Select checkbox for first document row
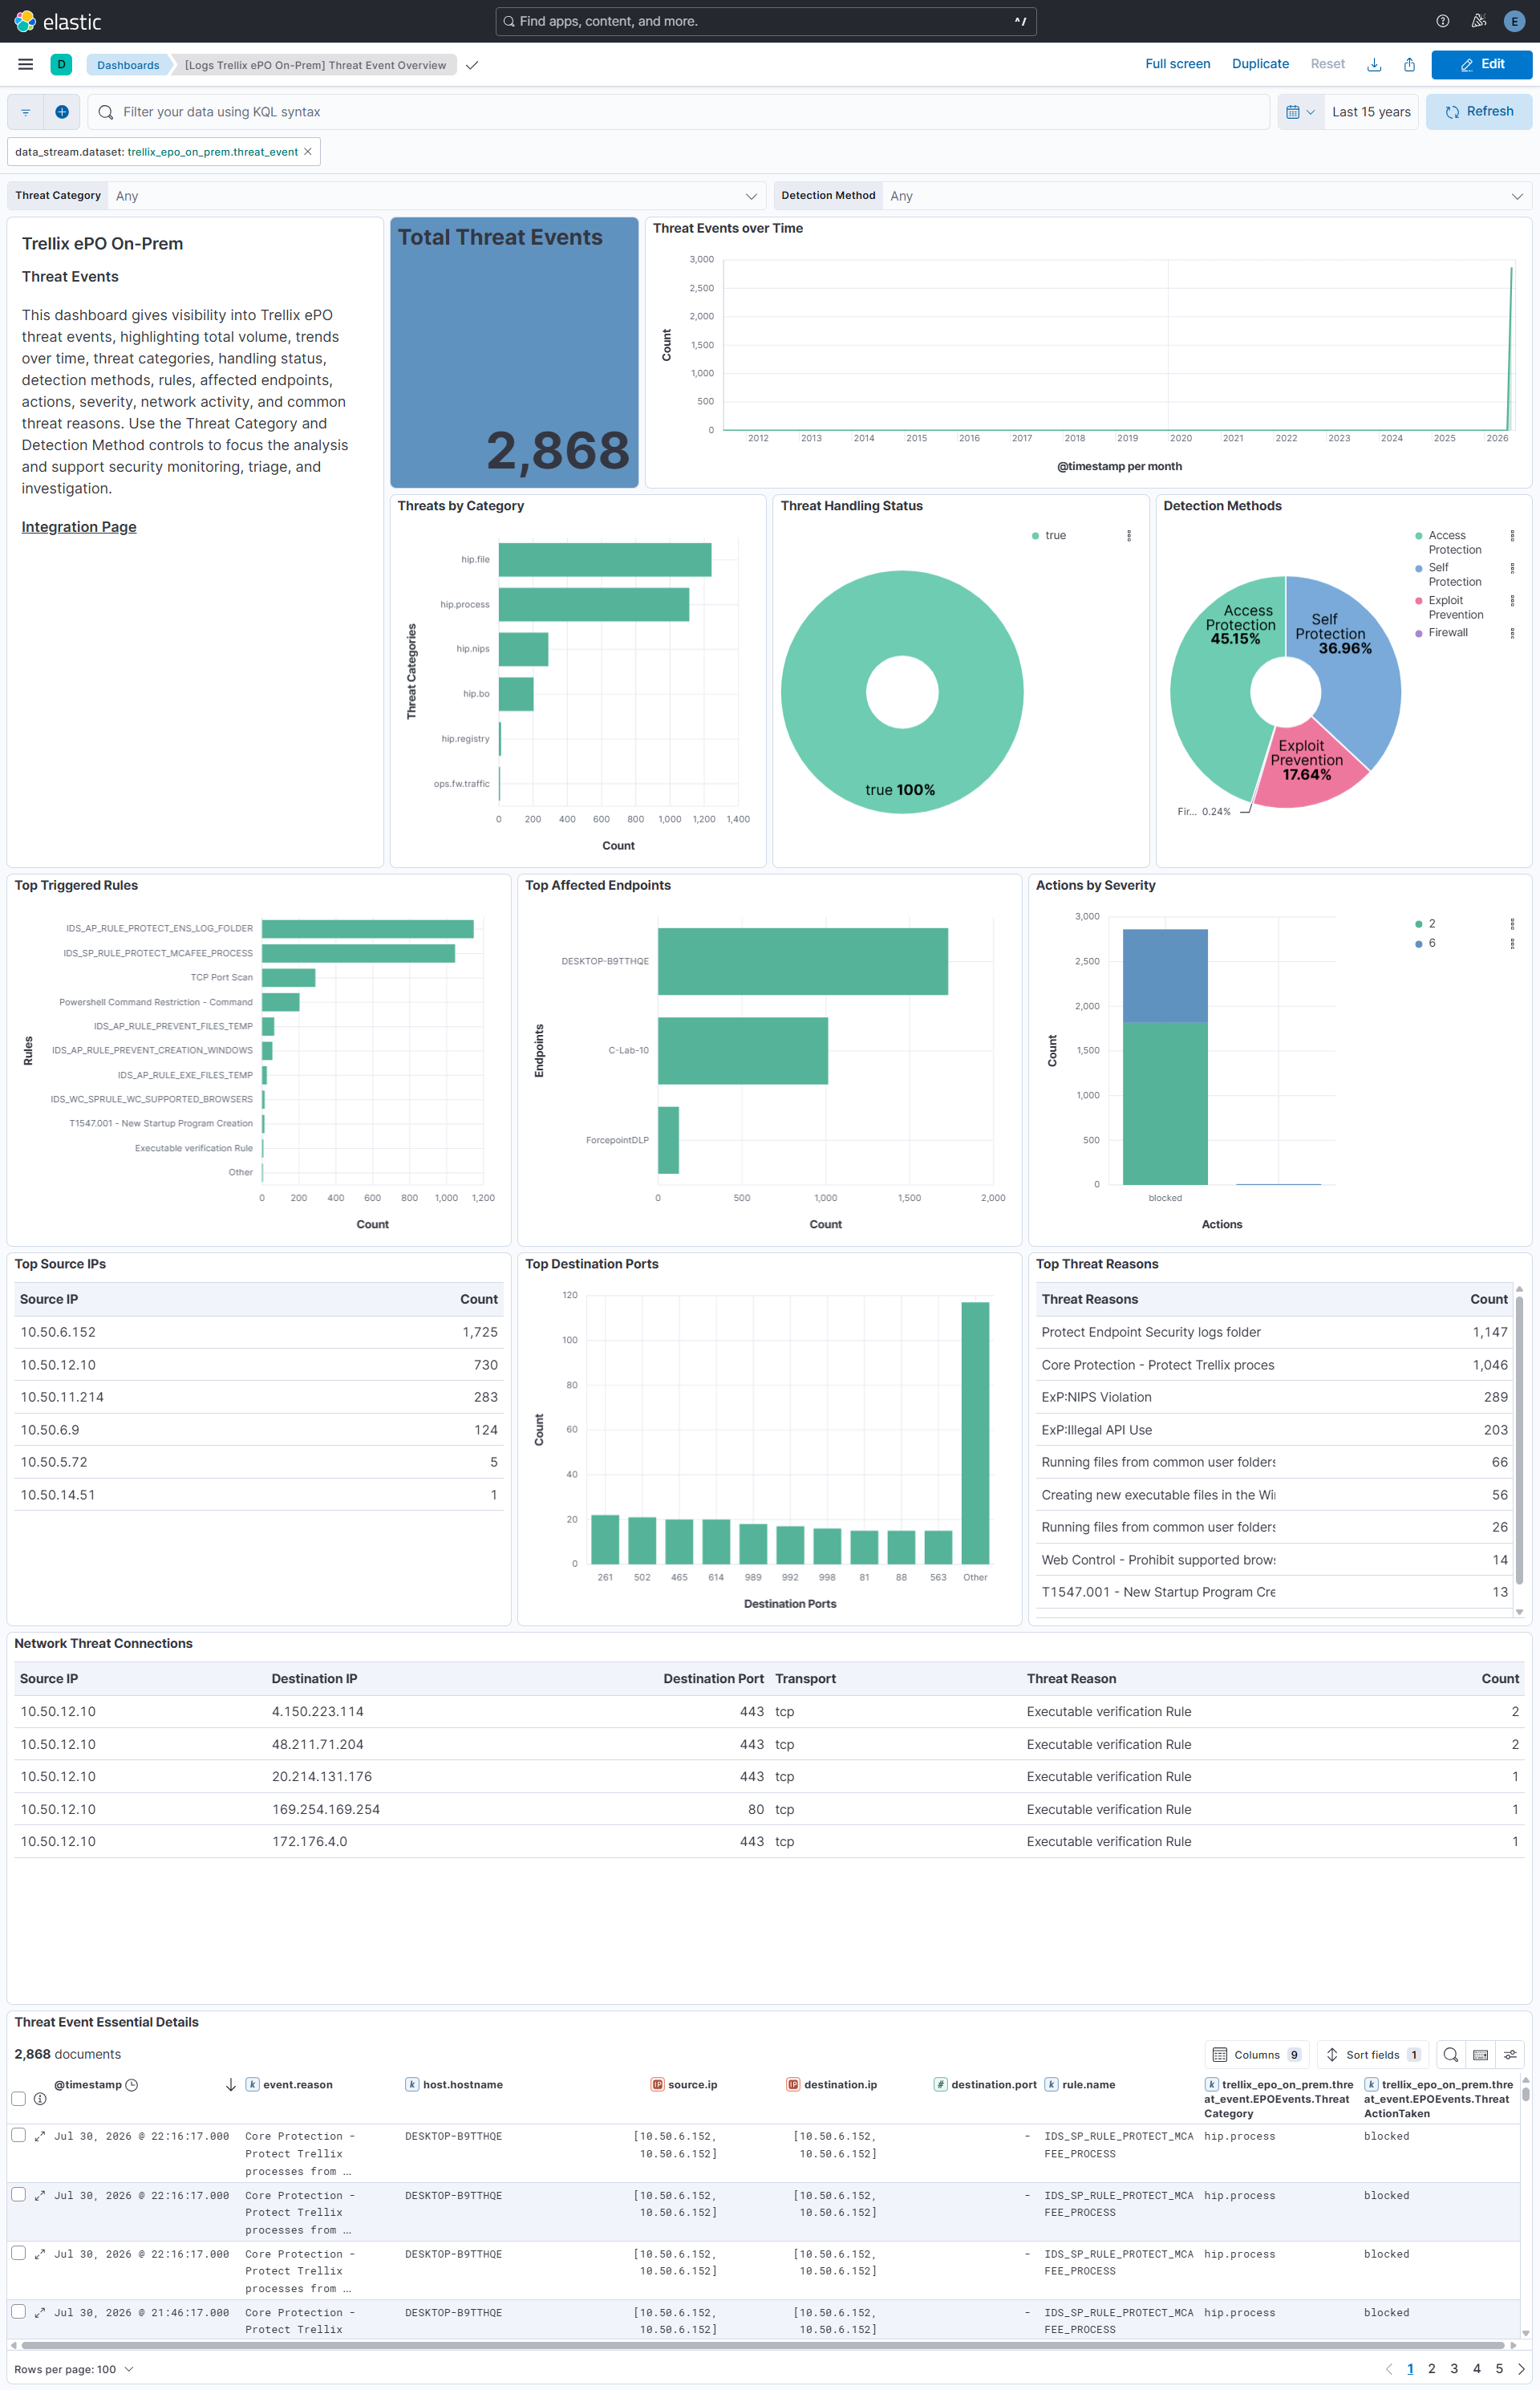The height and width of the screenshot is (2390, 1540). pyautogui.click(x=18, y=2136)
